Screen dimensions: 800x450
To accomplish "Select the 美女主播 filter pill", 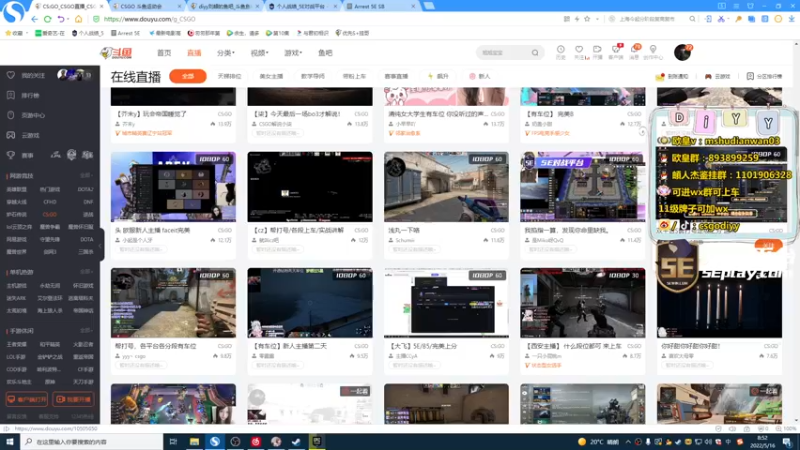I will tap(271, 76).
